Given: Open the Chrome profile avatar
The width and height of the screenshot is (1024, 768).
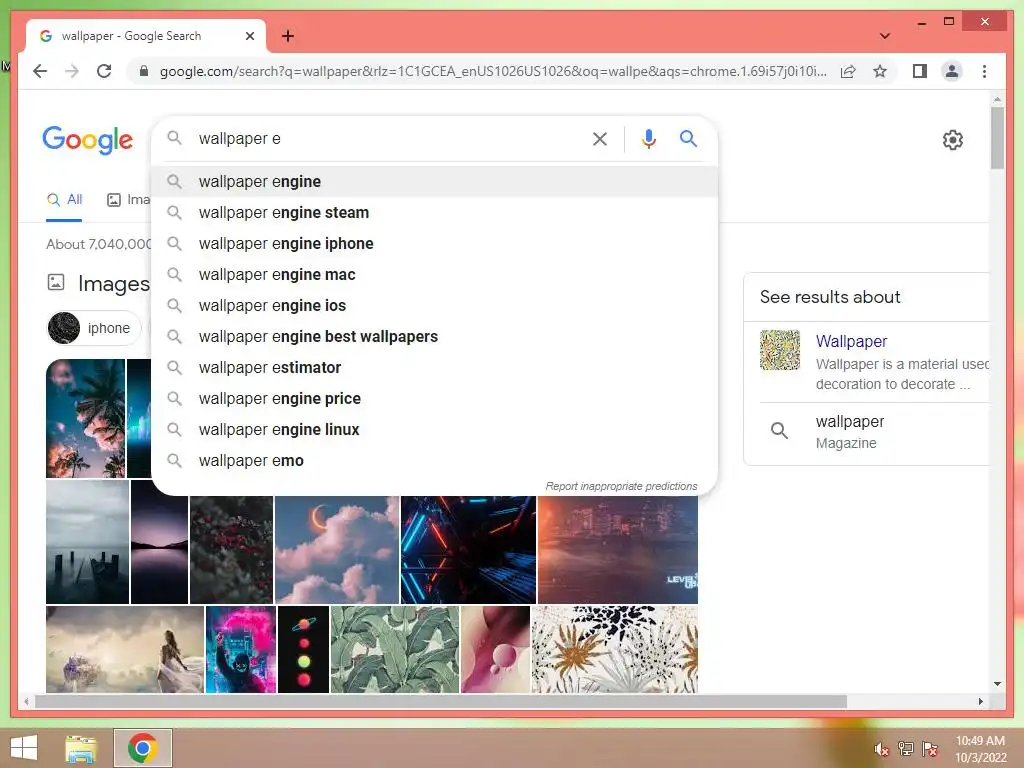Looking at the screenshot, I should pyautogui.click(x=952, y=71).
